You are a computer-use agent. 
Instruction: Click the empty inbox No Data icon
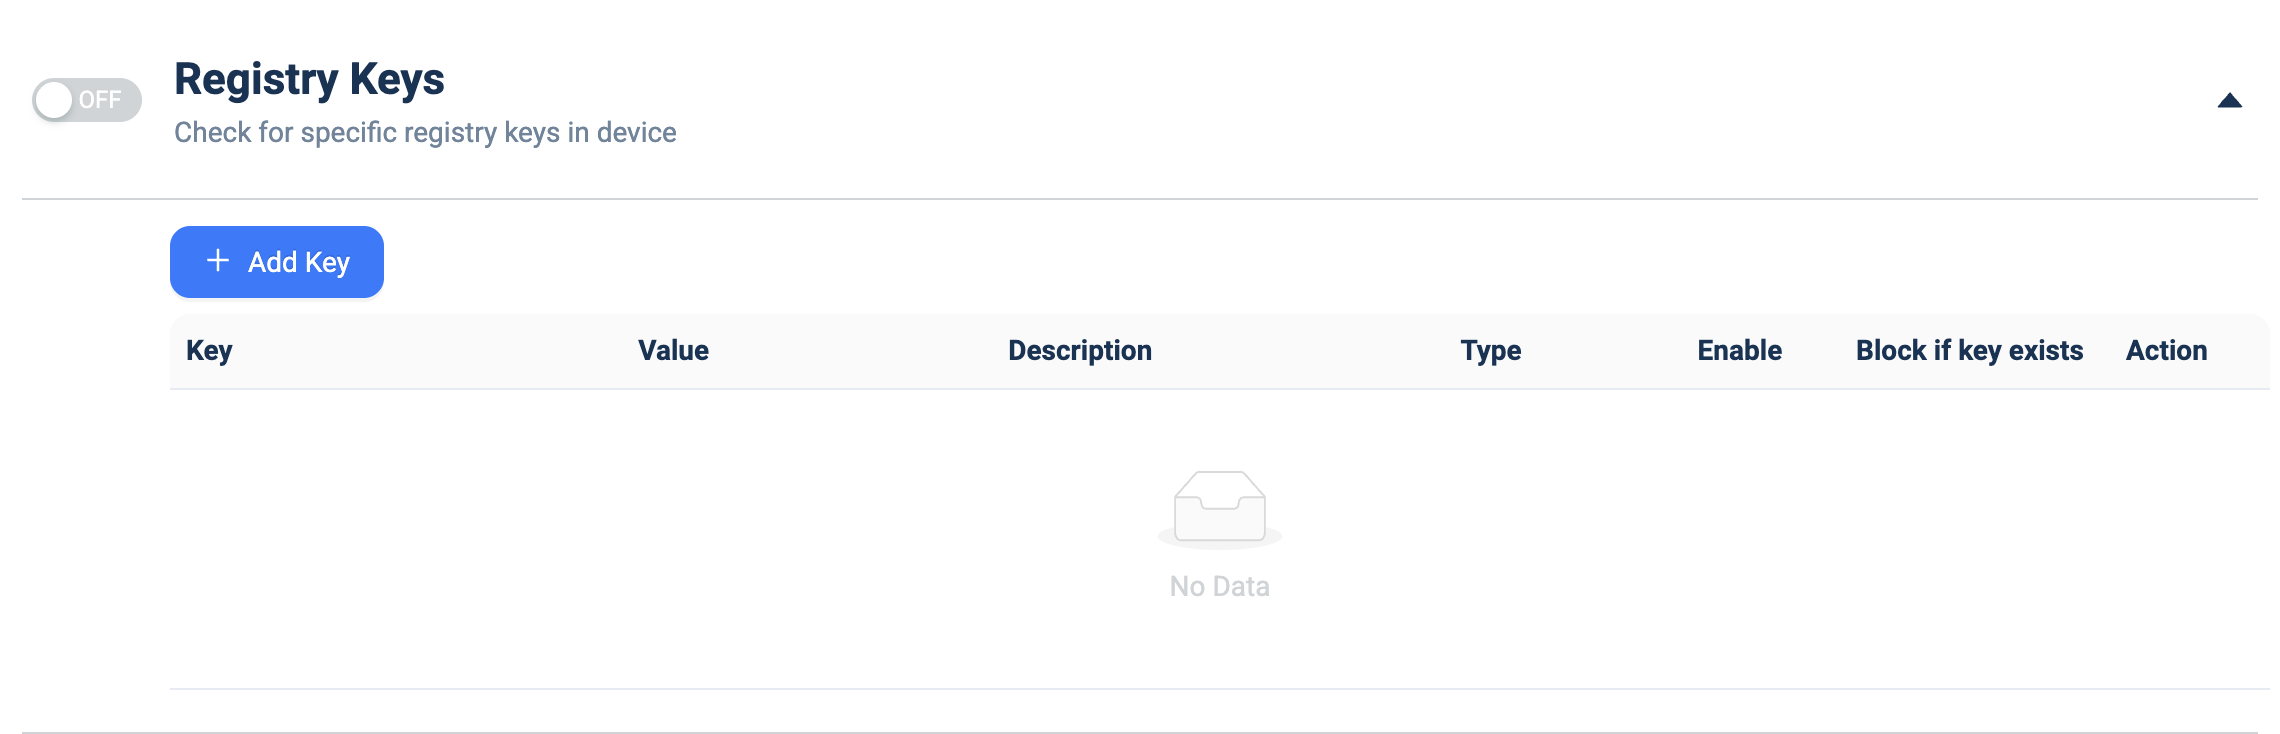pyautogui.click(x=1220, y=509)
